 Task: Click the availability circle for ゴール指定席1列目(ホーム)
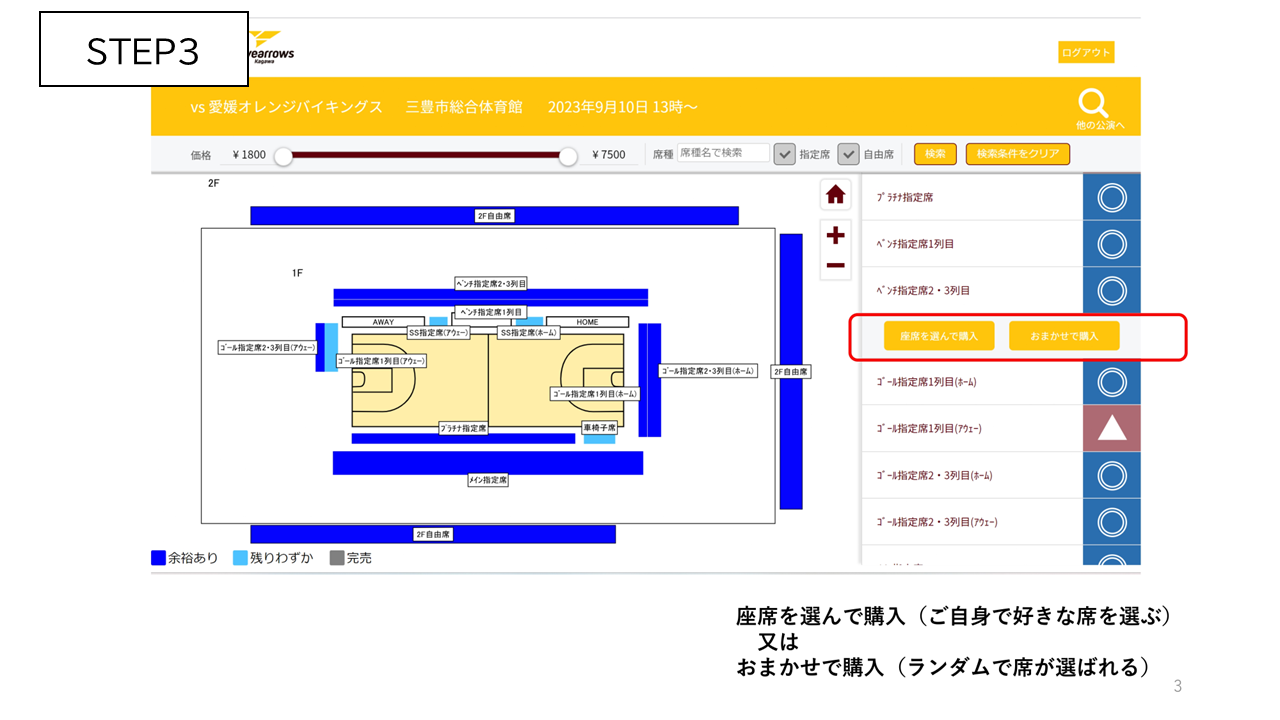[1112, 382]
